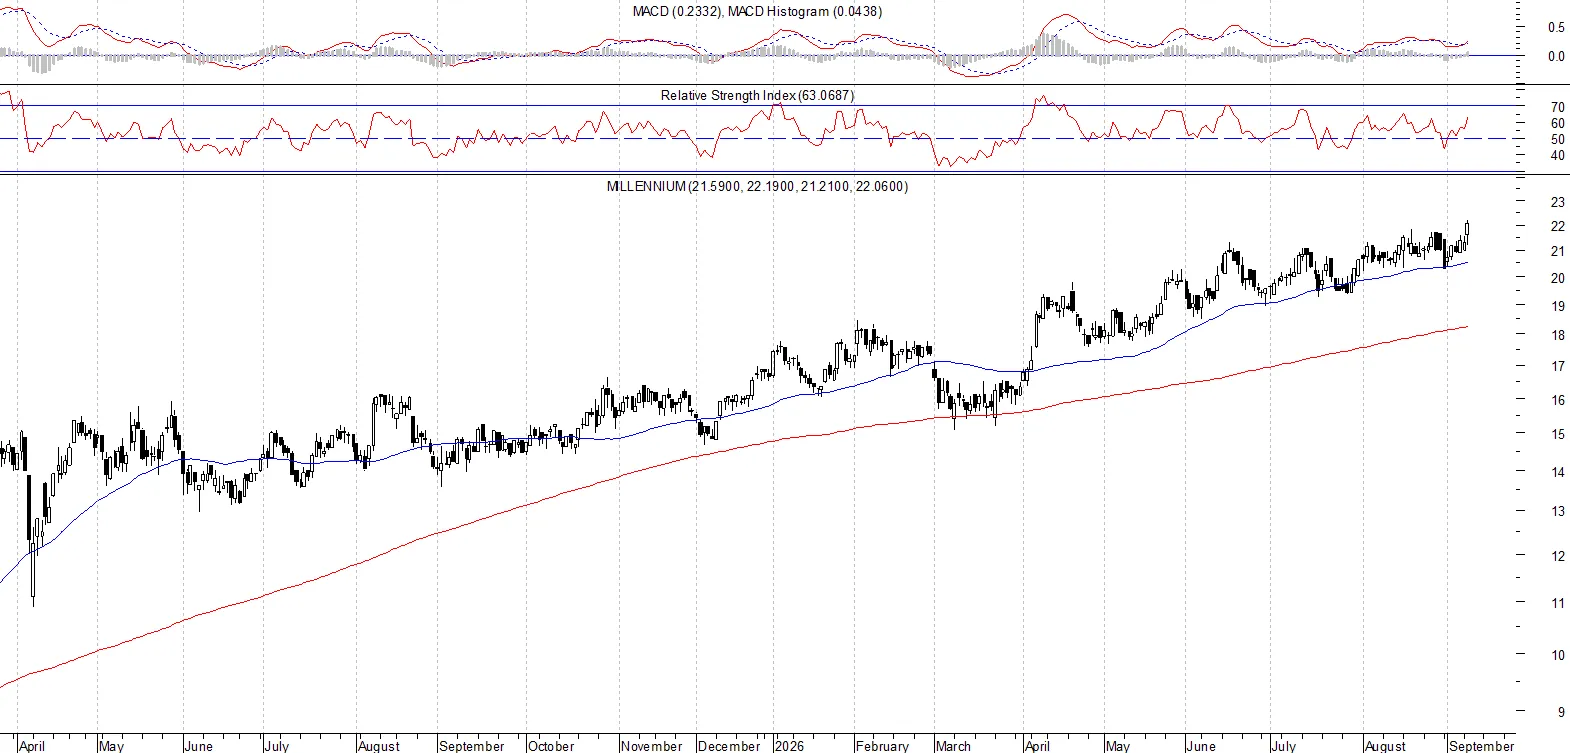Click the 50 level on RSI axis
Screen dimensions: 1570x753
1557,139
